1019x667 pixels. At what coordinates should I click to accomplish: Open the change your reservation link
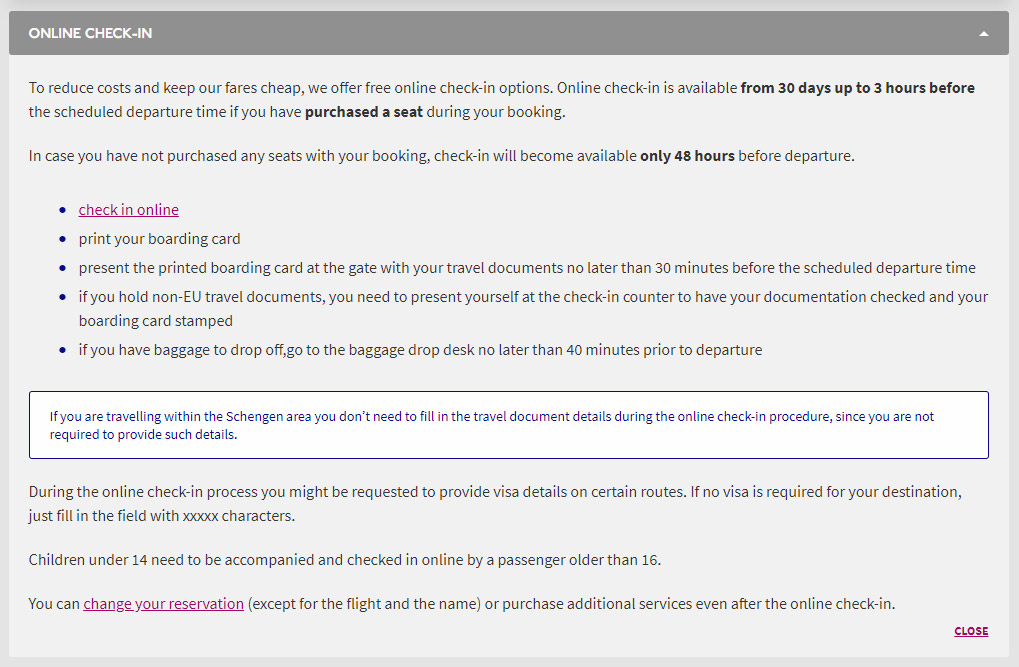163,604
